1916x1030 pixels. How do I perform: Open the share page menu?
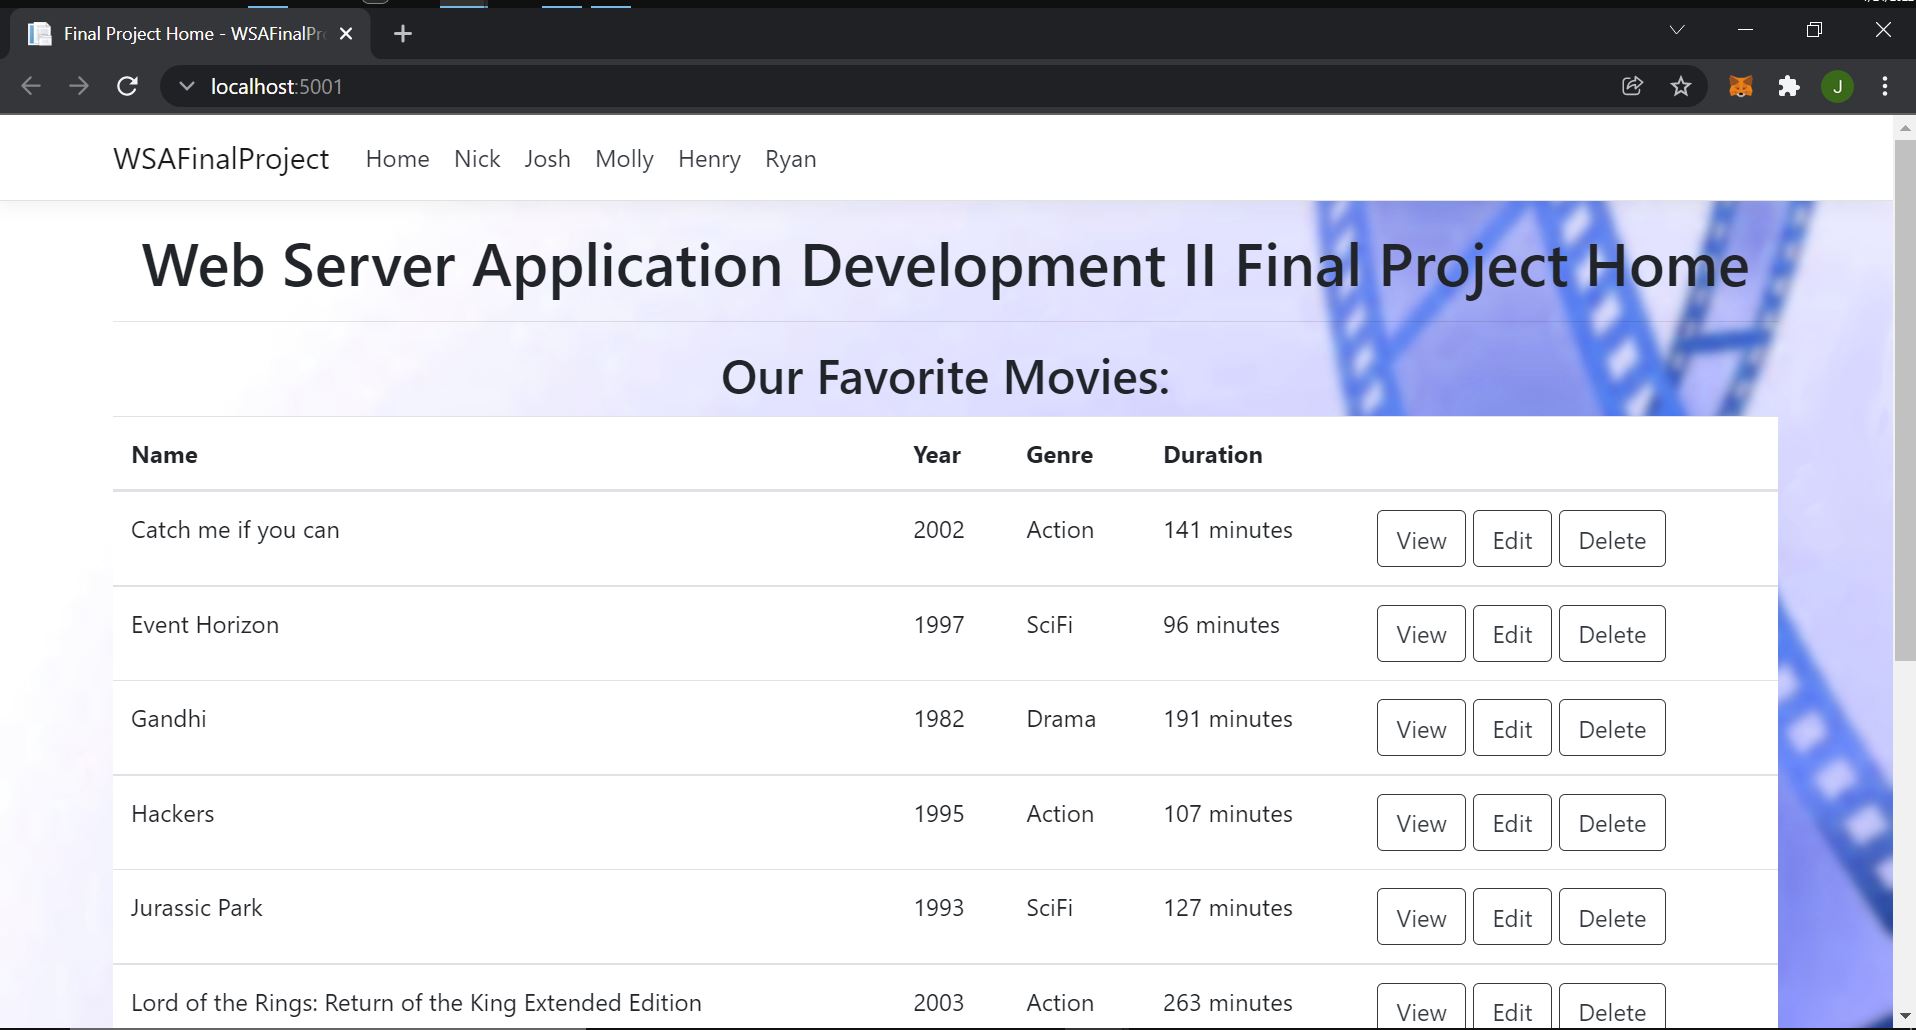point(1633,86)
